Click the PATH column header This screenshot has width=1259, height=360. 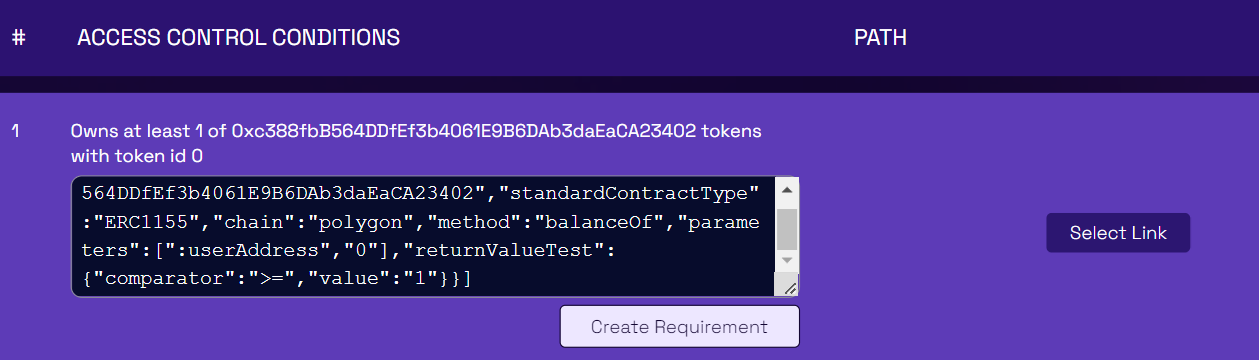[x=880, y=38]
